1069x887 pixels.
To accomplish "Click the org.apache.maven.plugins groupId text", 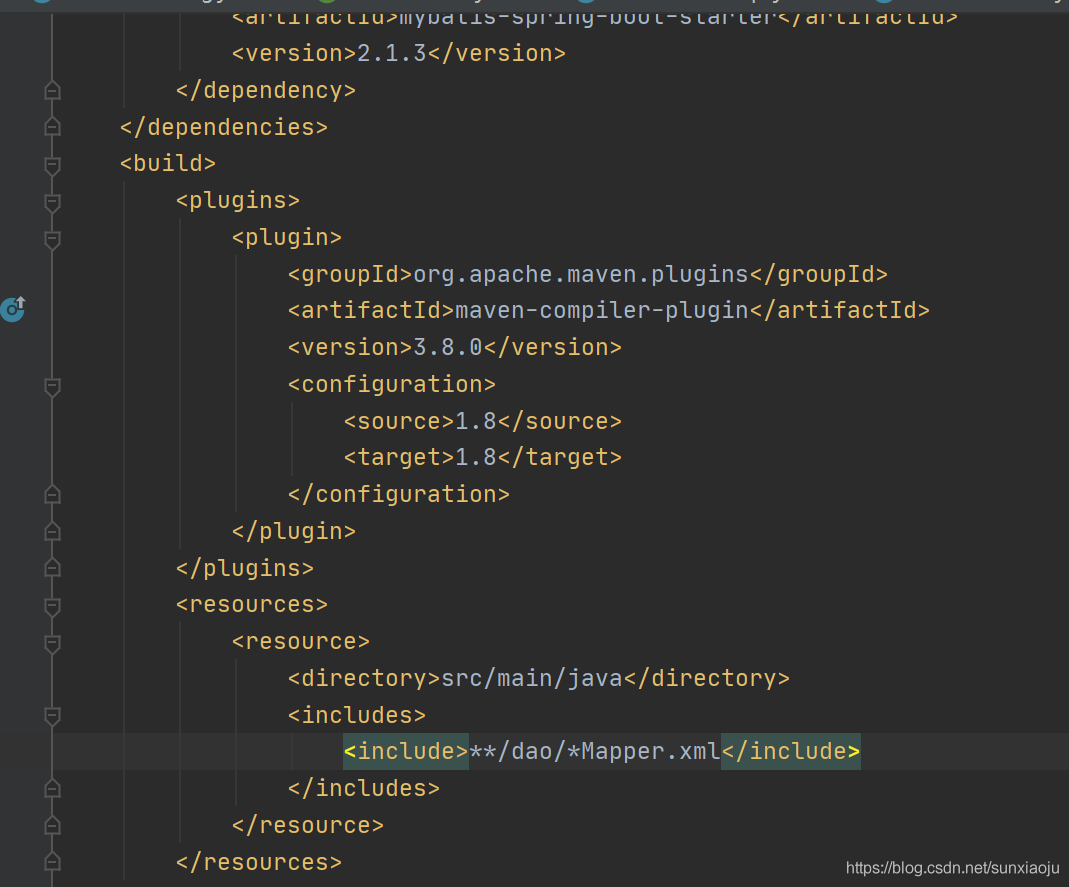I will (578, 274).
